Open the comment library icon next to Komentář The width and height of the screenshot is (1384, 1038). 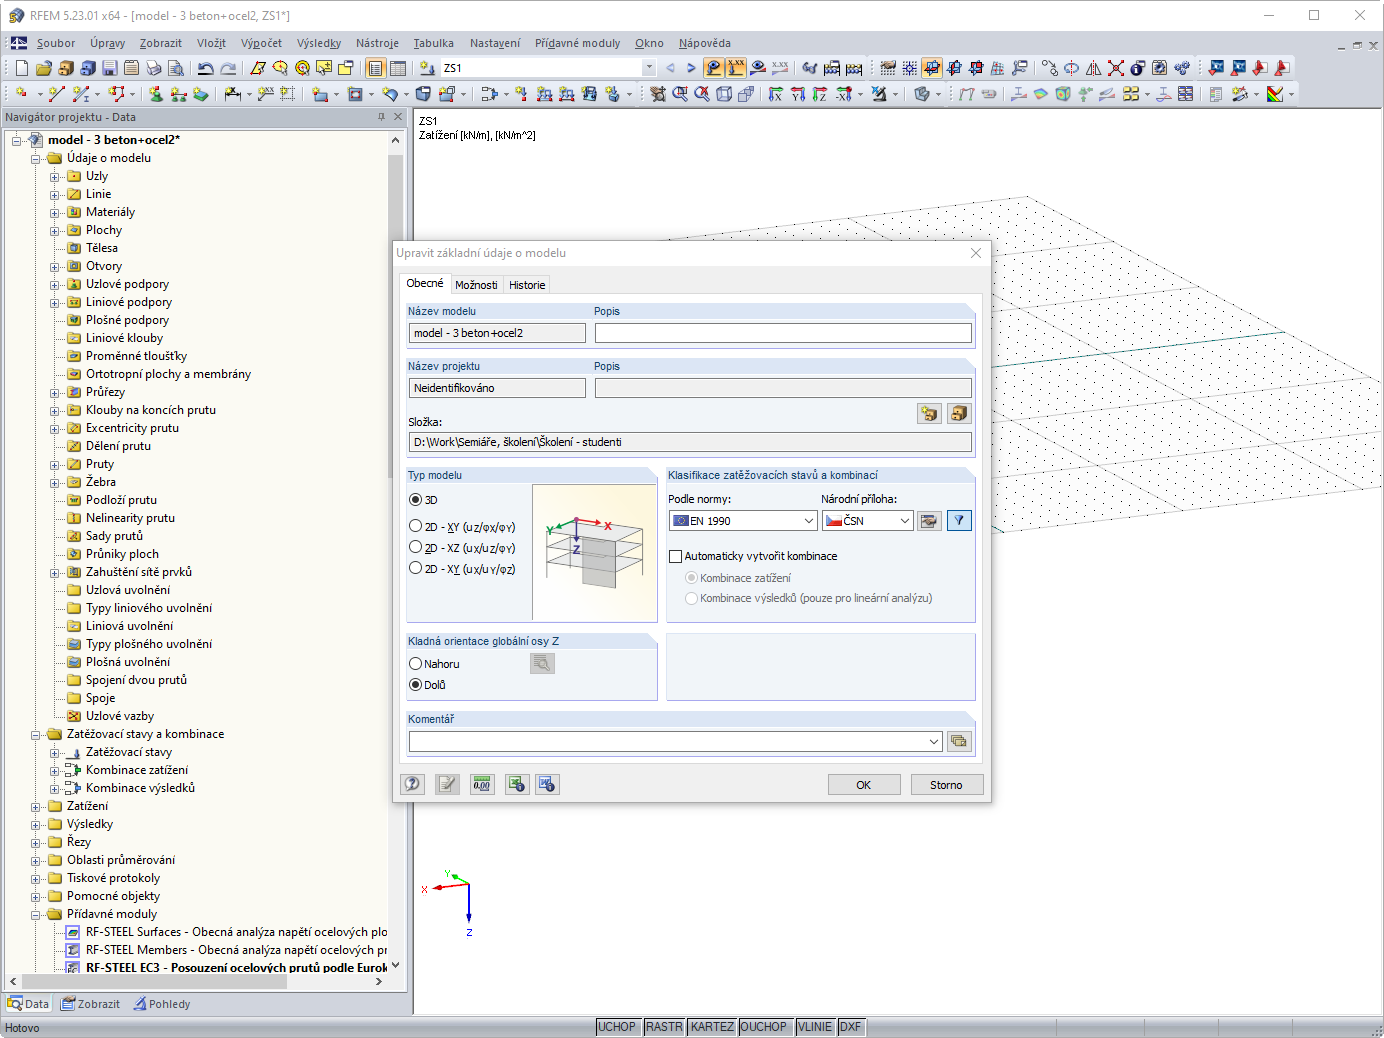click(x=959, y=741)
